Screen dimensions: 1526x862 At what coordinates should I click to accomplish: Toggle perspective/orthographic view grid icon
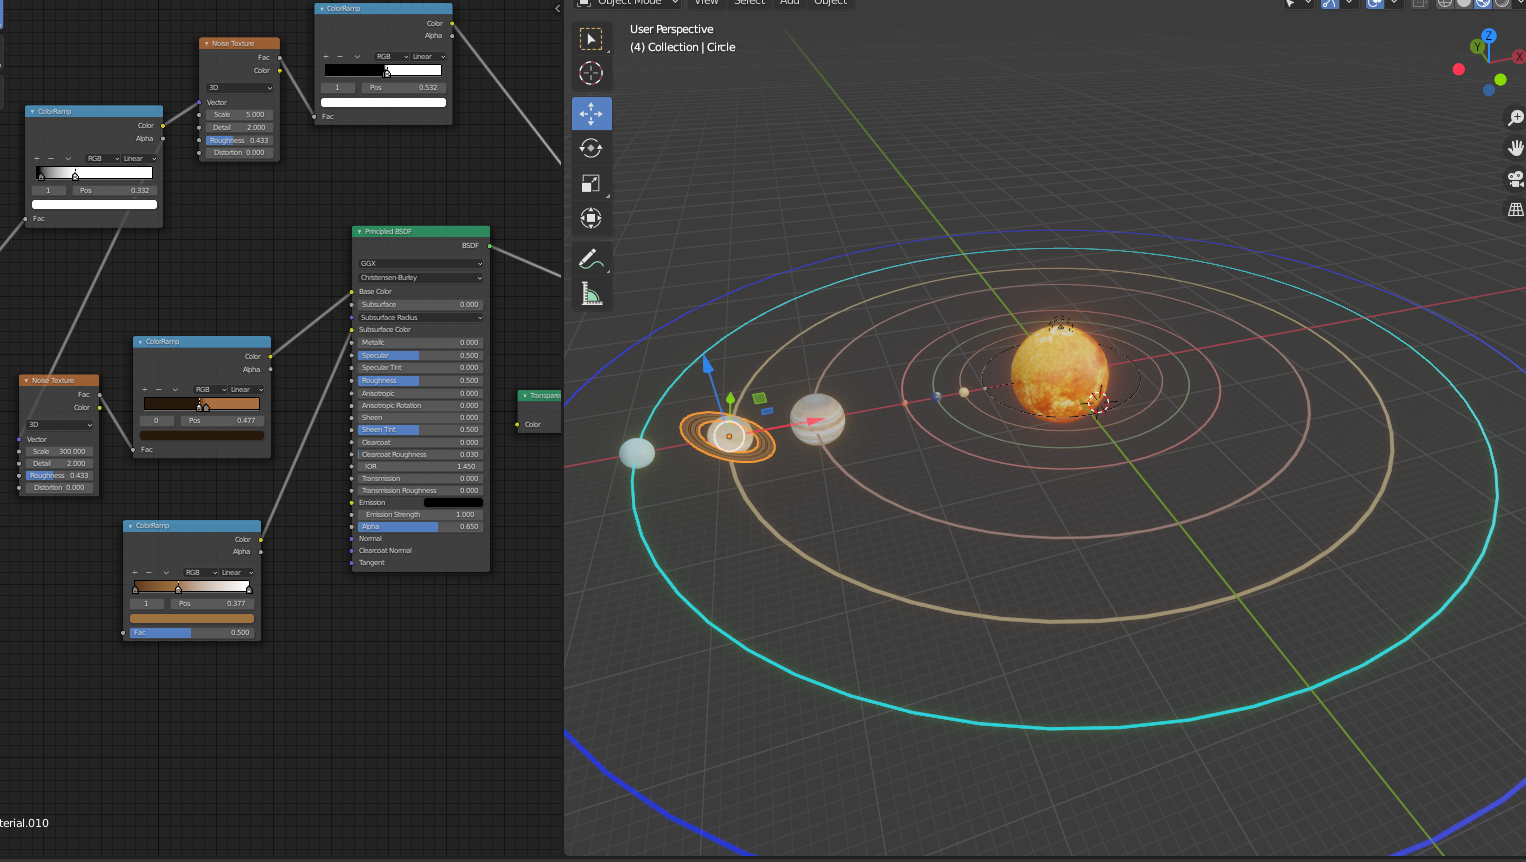coord(1516,209)
